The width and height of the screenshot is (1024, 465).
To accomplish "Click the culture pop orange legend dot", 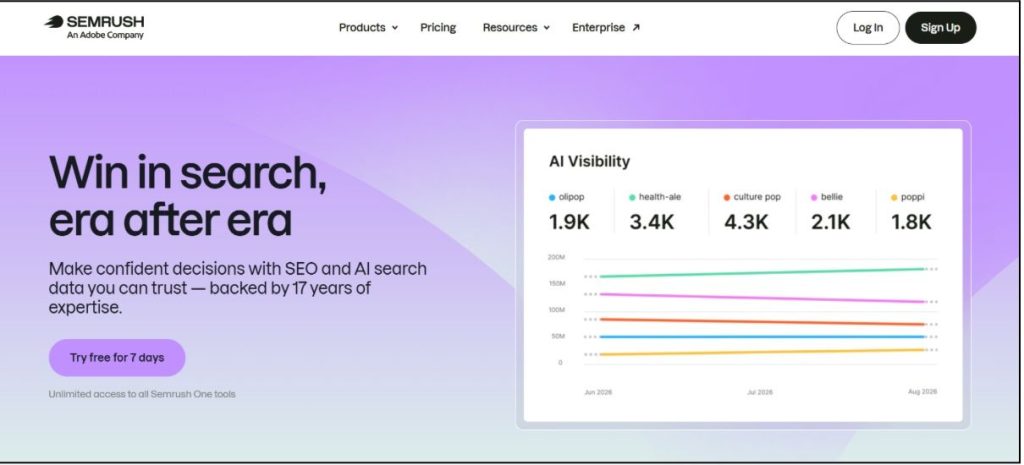I will pyautogui.click(x=726, y=197).
